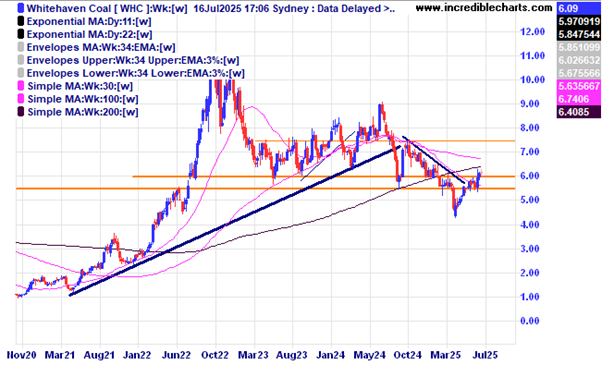Click the black Exponential MA Dy:22 swatch

pyautogui.click(x=21, y=34)
